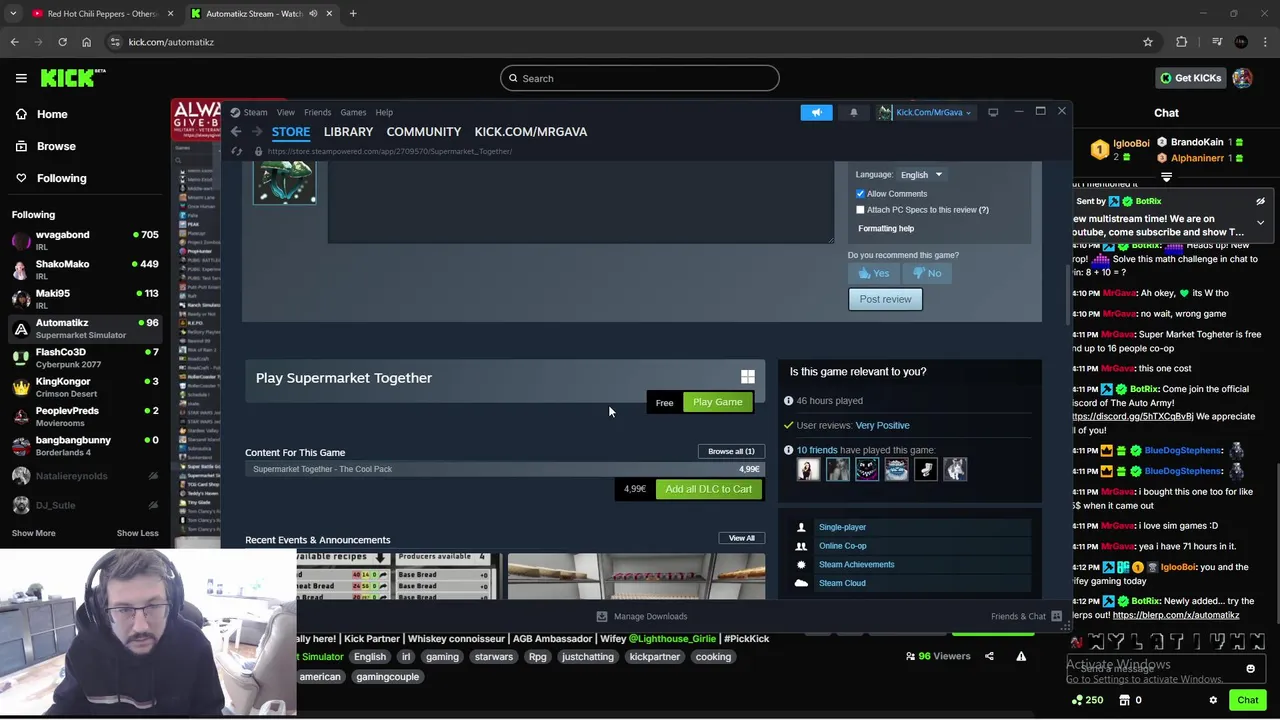Open Friends & Chat in Steam

[1026, 616]
